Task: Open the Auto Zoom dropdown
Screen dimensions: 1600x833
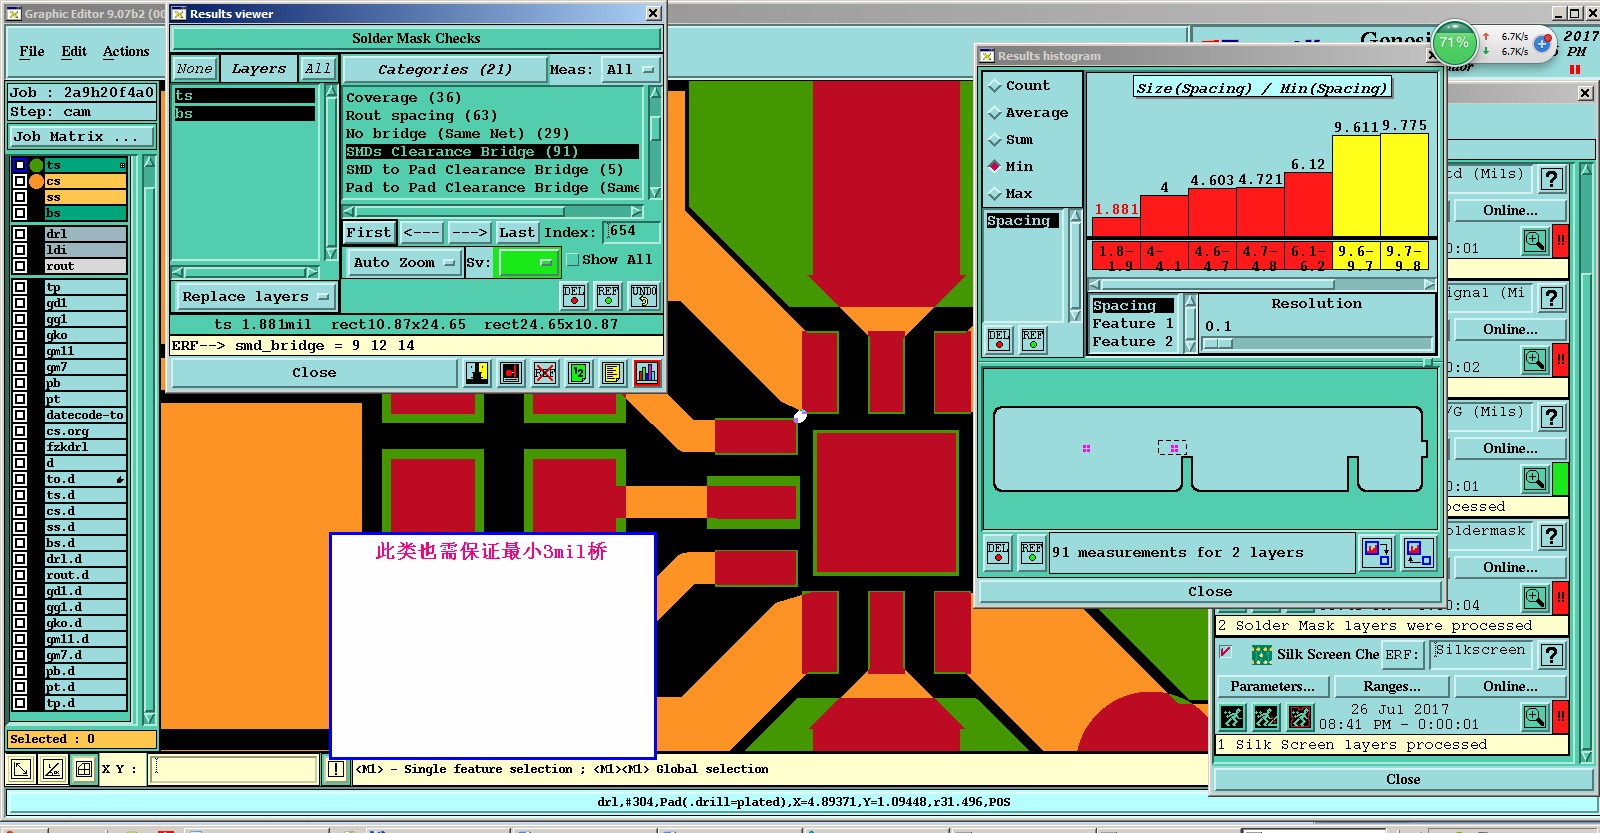Action: [x=403, y=262]
